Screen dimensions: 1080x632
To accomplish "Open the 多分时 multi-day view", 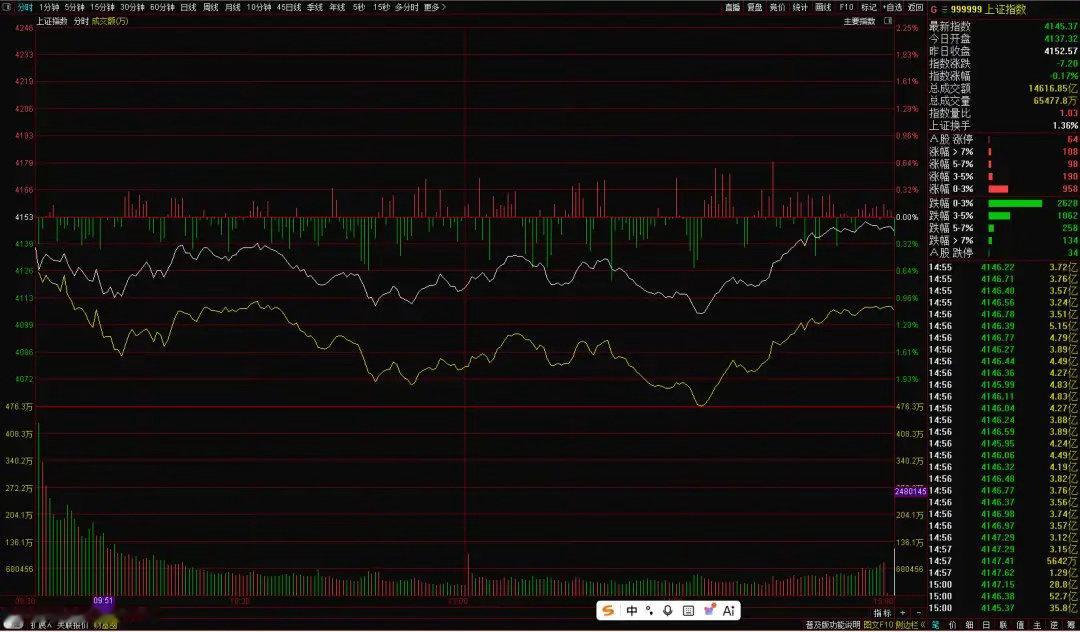I will (x=406, y=7).
